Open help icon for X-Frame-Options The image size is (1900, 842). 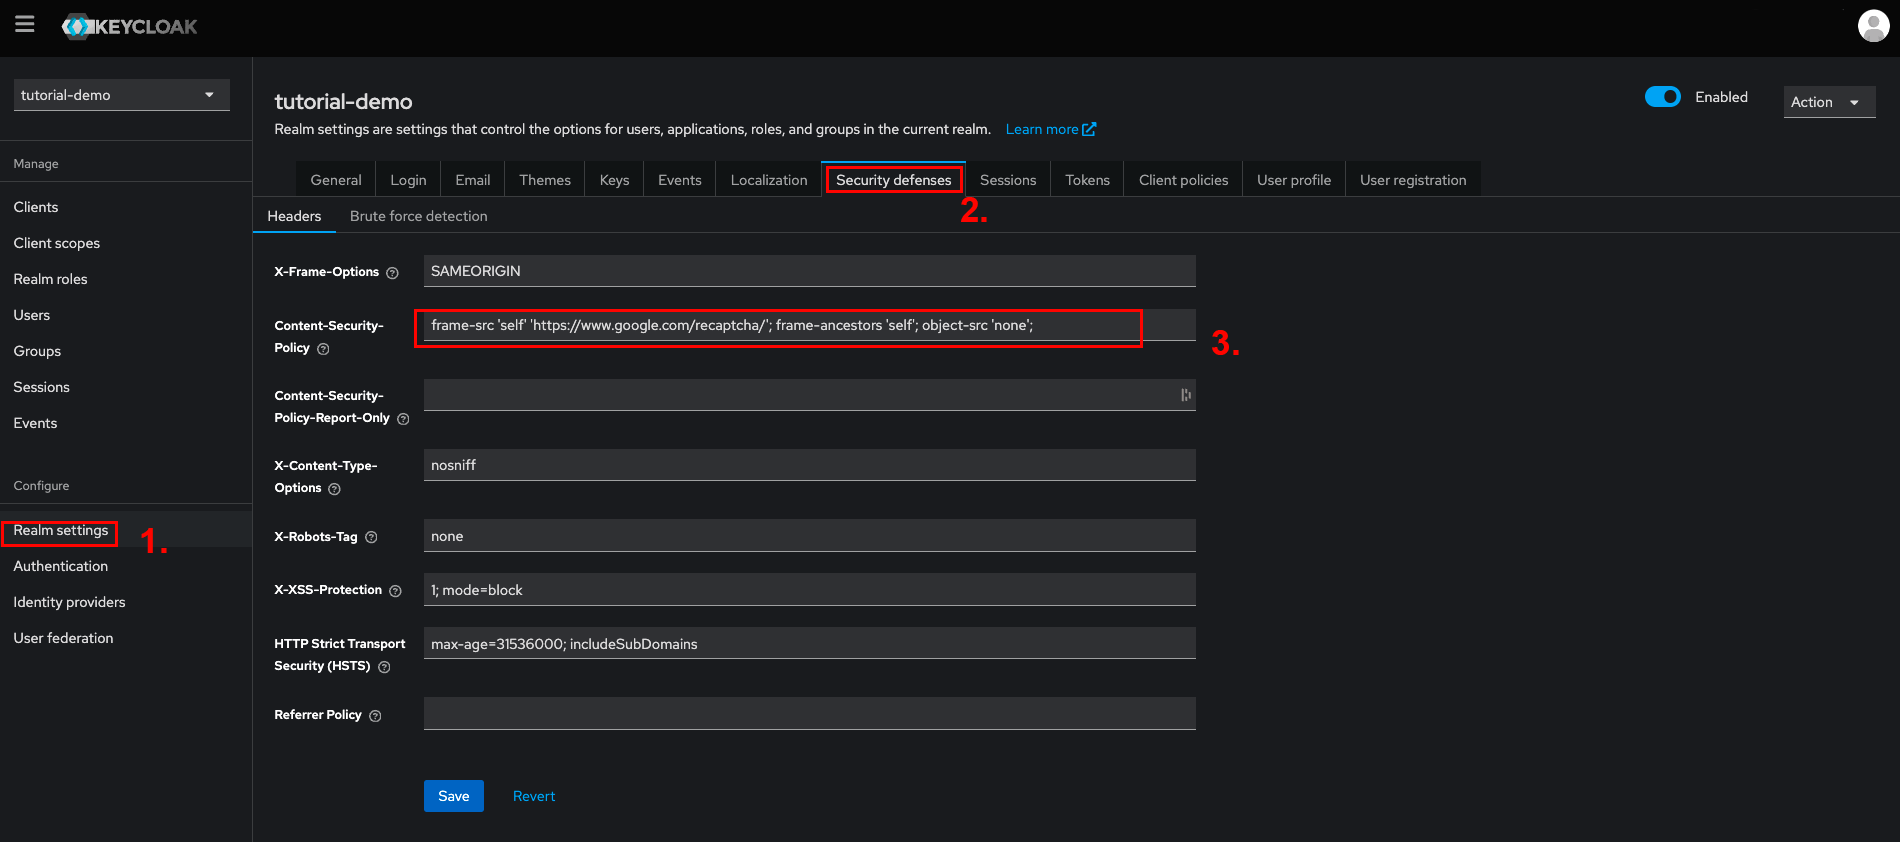tap(392, 273)
